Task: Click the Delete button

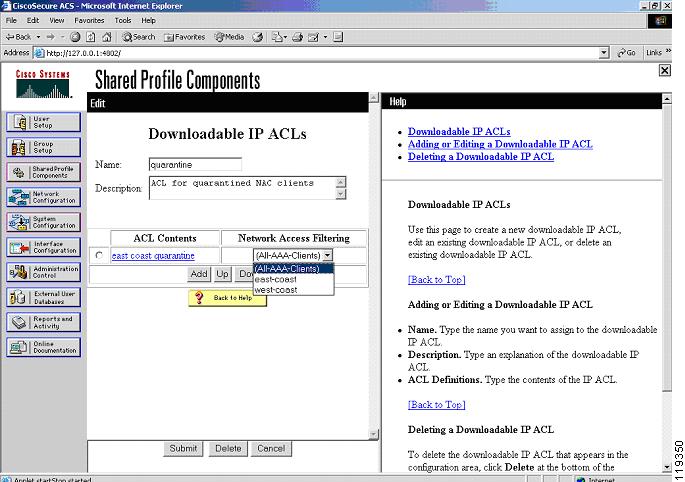Action: [228, 448]
